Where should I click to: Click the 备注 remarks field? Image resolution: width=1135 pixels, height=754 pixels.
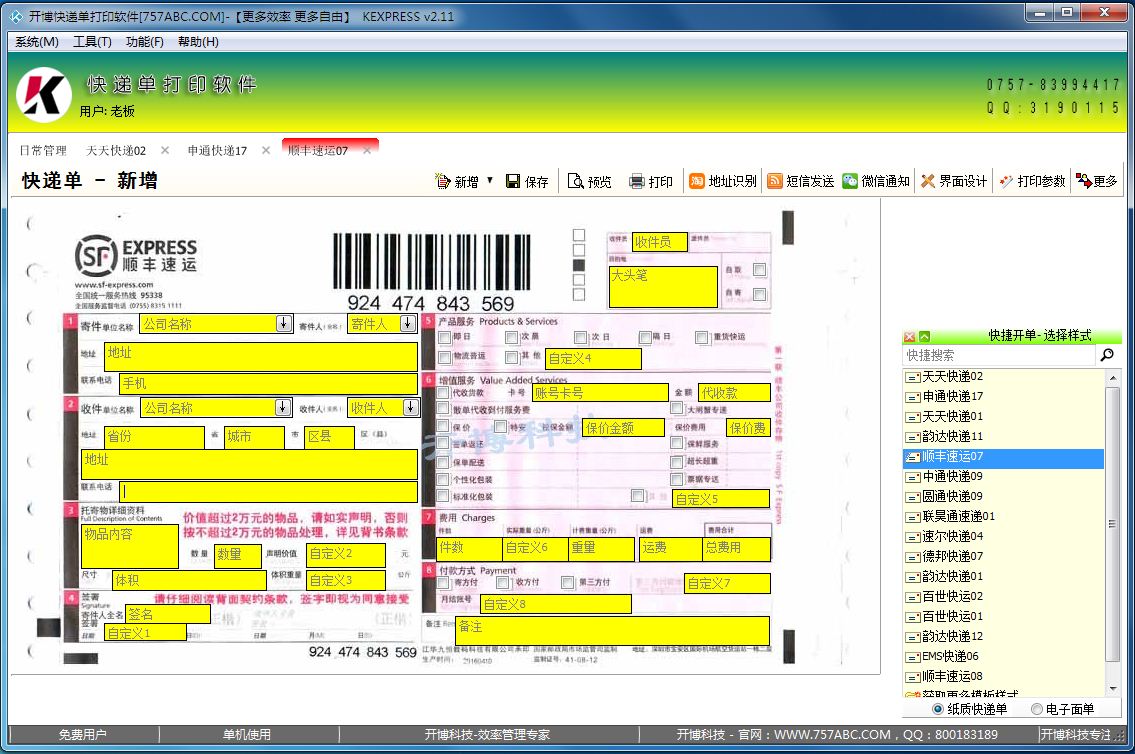pyautogui.click(x=612, y=630)
